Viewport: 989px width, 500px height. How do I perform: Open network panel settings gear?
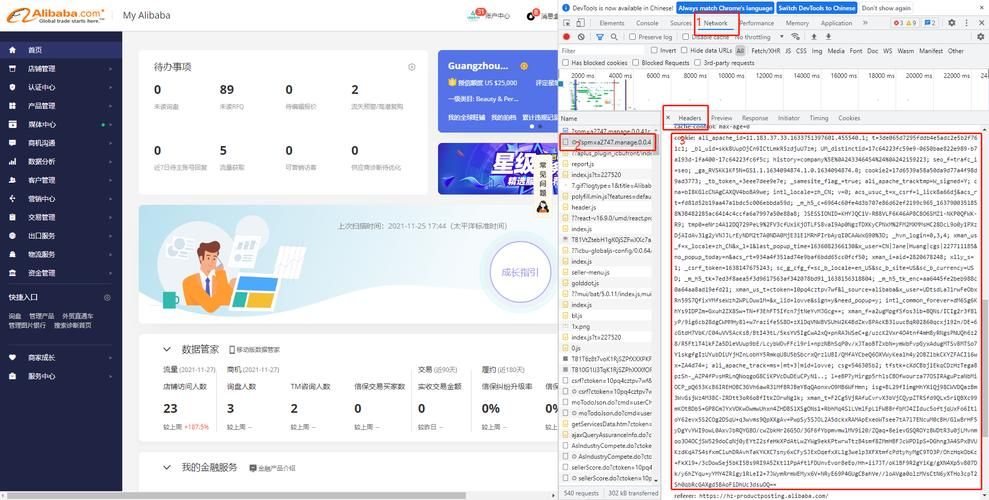tap(980, 37)
